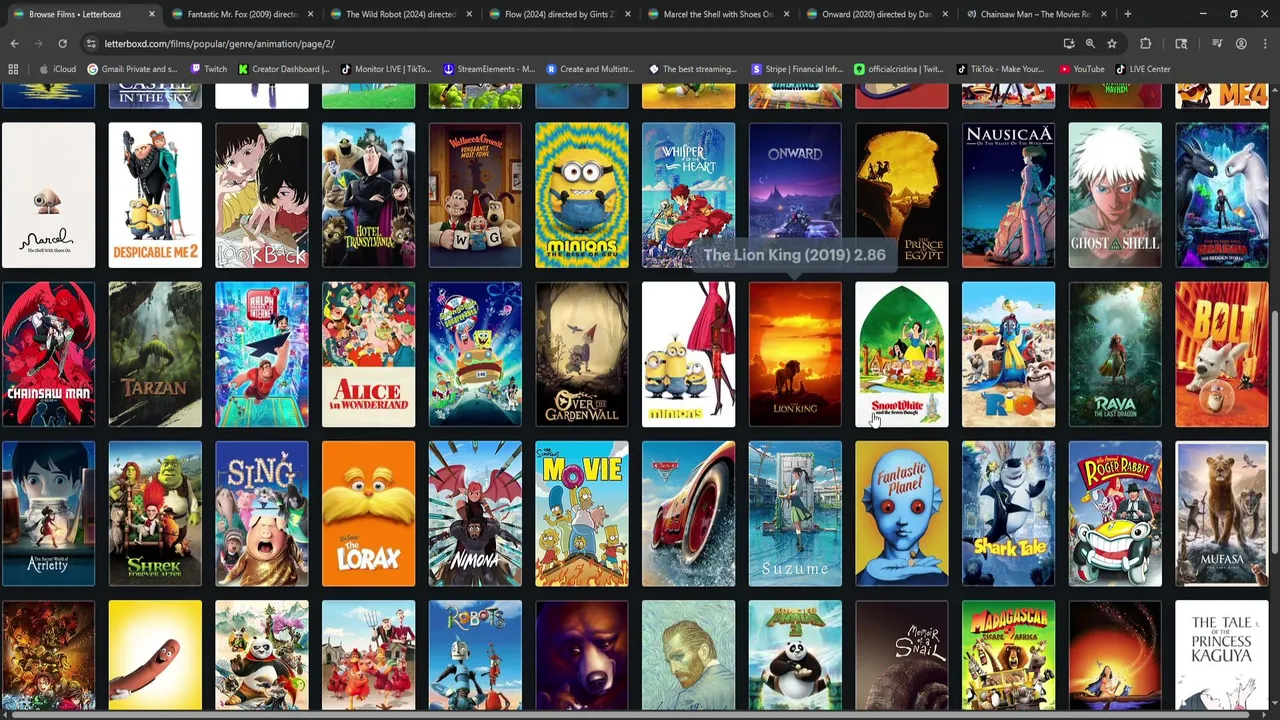The height and width of the screenshot is (720, 1280).
Task: Open The Lorax poster
Action: 368,514
